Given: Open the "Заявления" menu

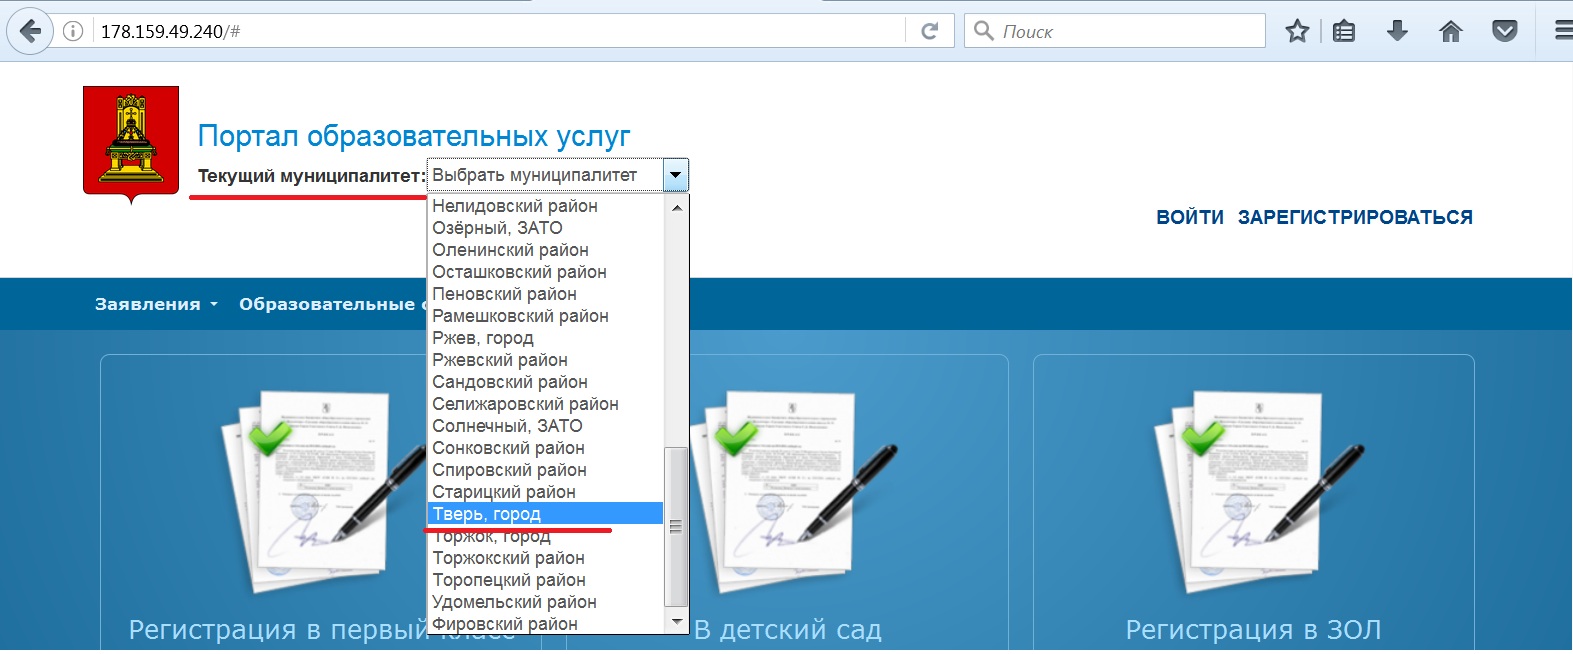Looking at the screenshot, I should pos(155,304).
